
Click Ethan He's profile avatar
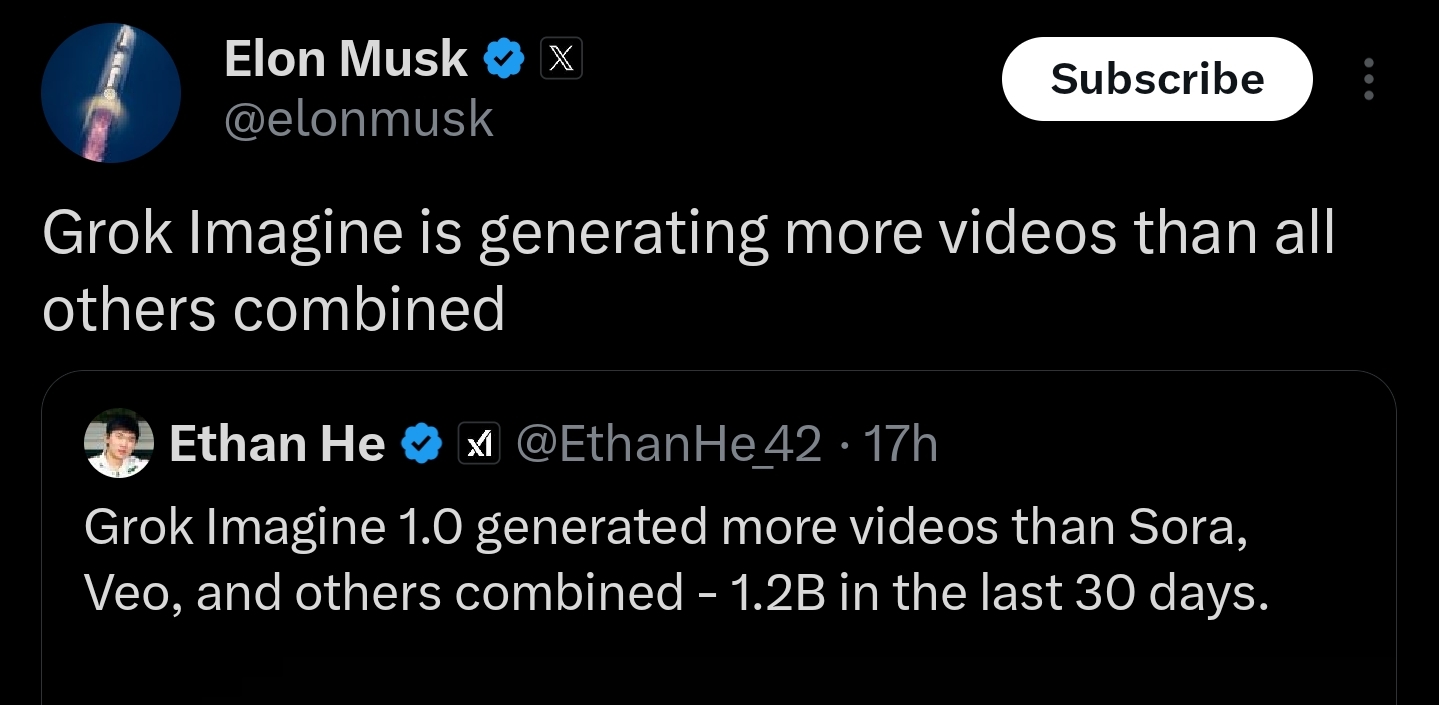[x=119, y=443]
